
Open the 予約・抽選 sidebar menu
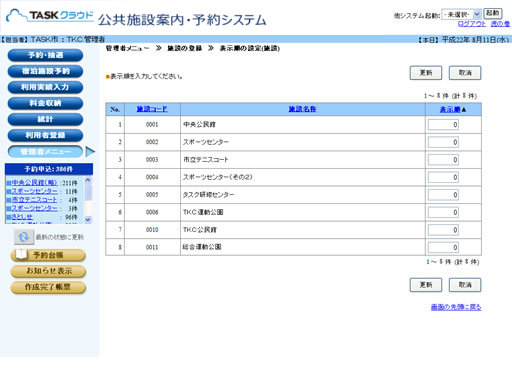[x=45, y=55]
